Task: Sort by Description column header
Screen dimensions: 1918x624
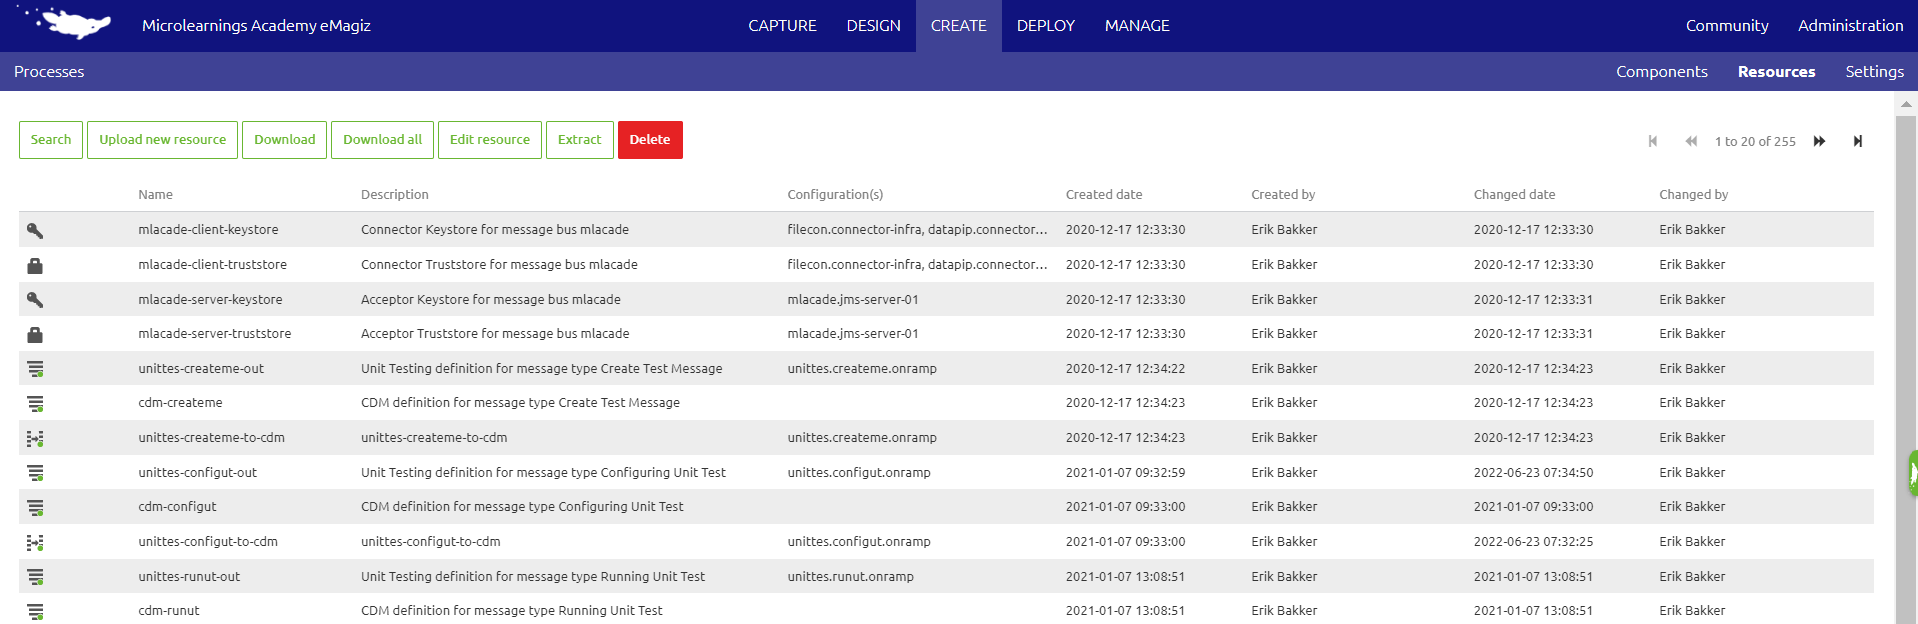Action: coord(394,195)
